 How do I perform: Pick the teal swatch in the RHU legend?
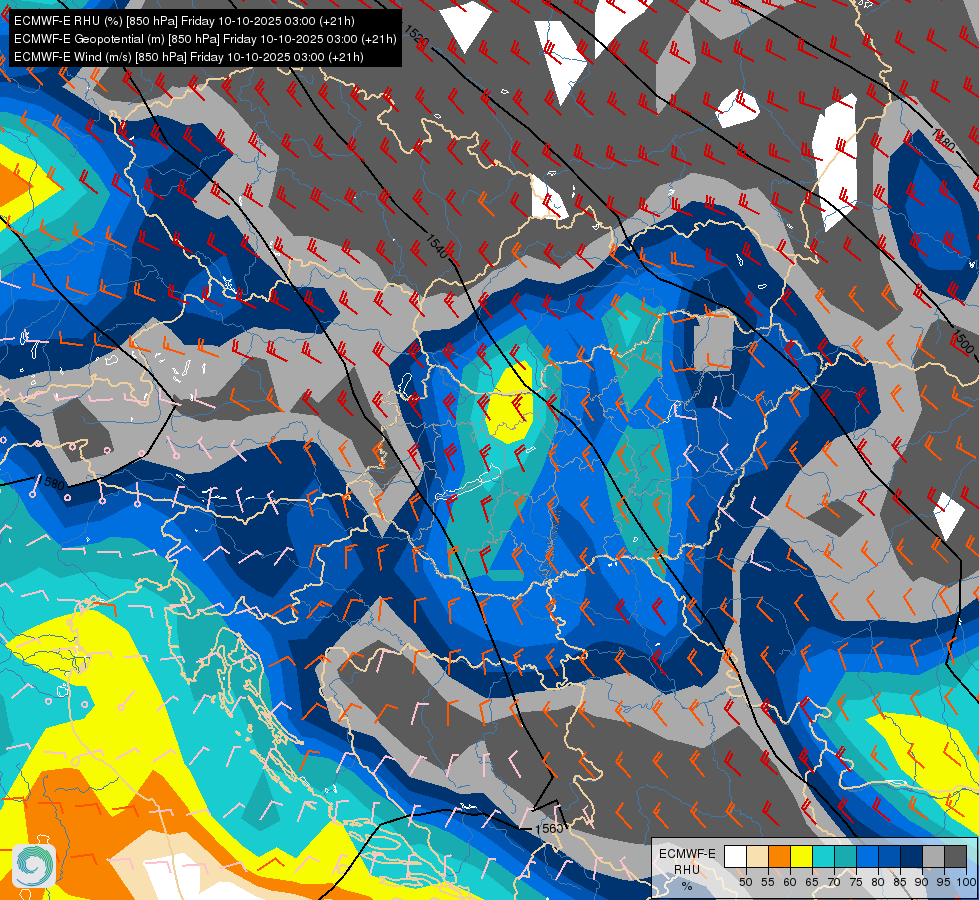click(x=845, y=856)
